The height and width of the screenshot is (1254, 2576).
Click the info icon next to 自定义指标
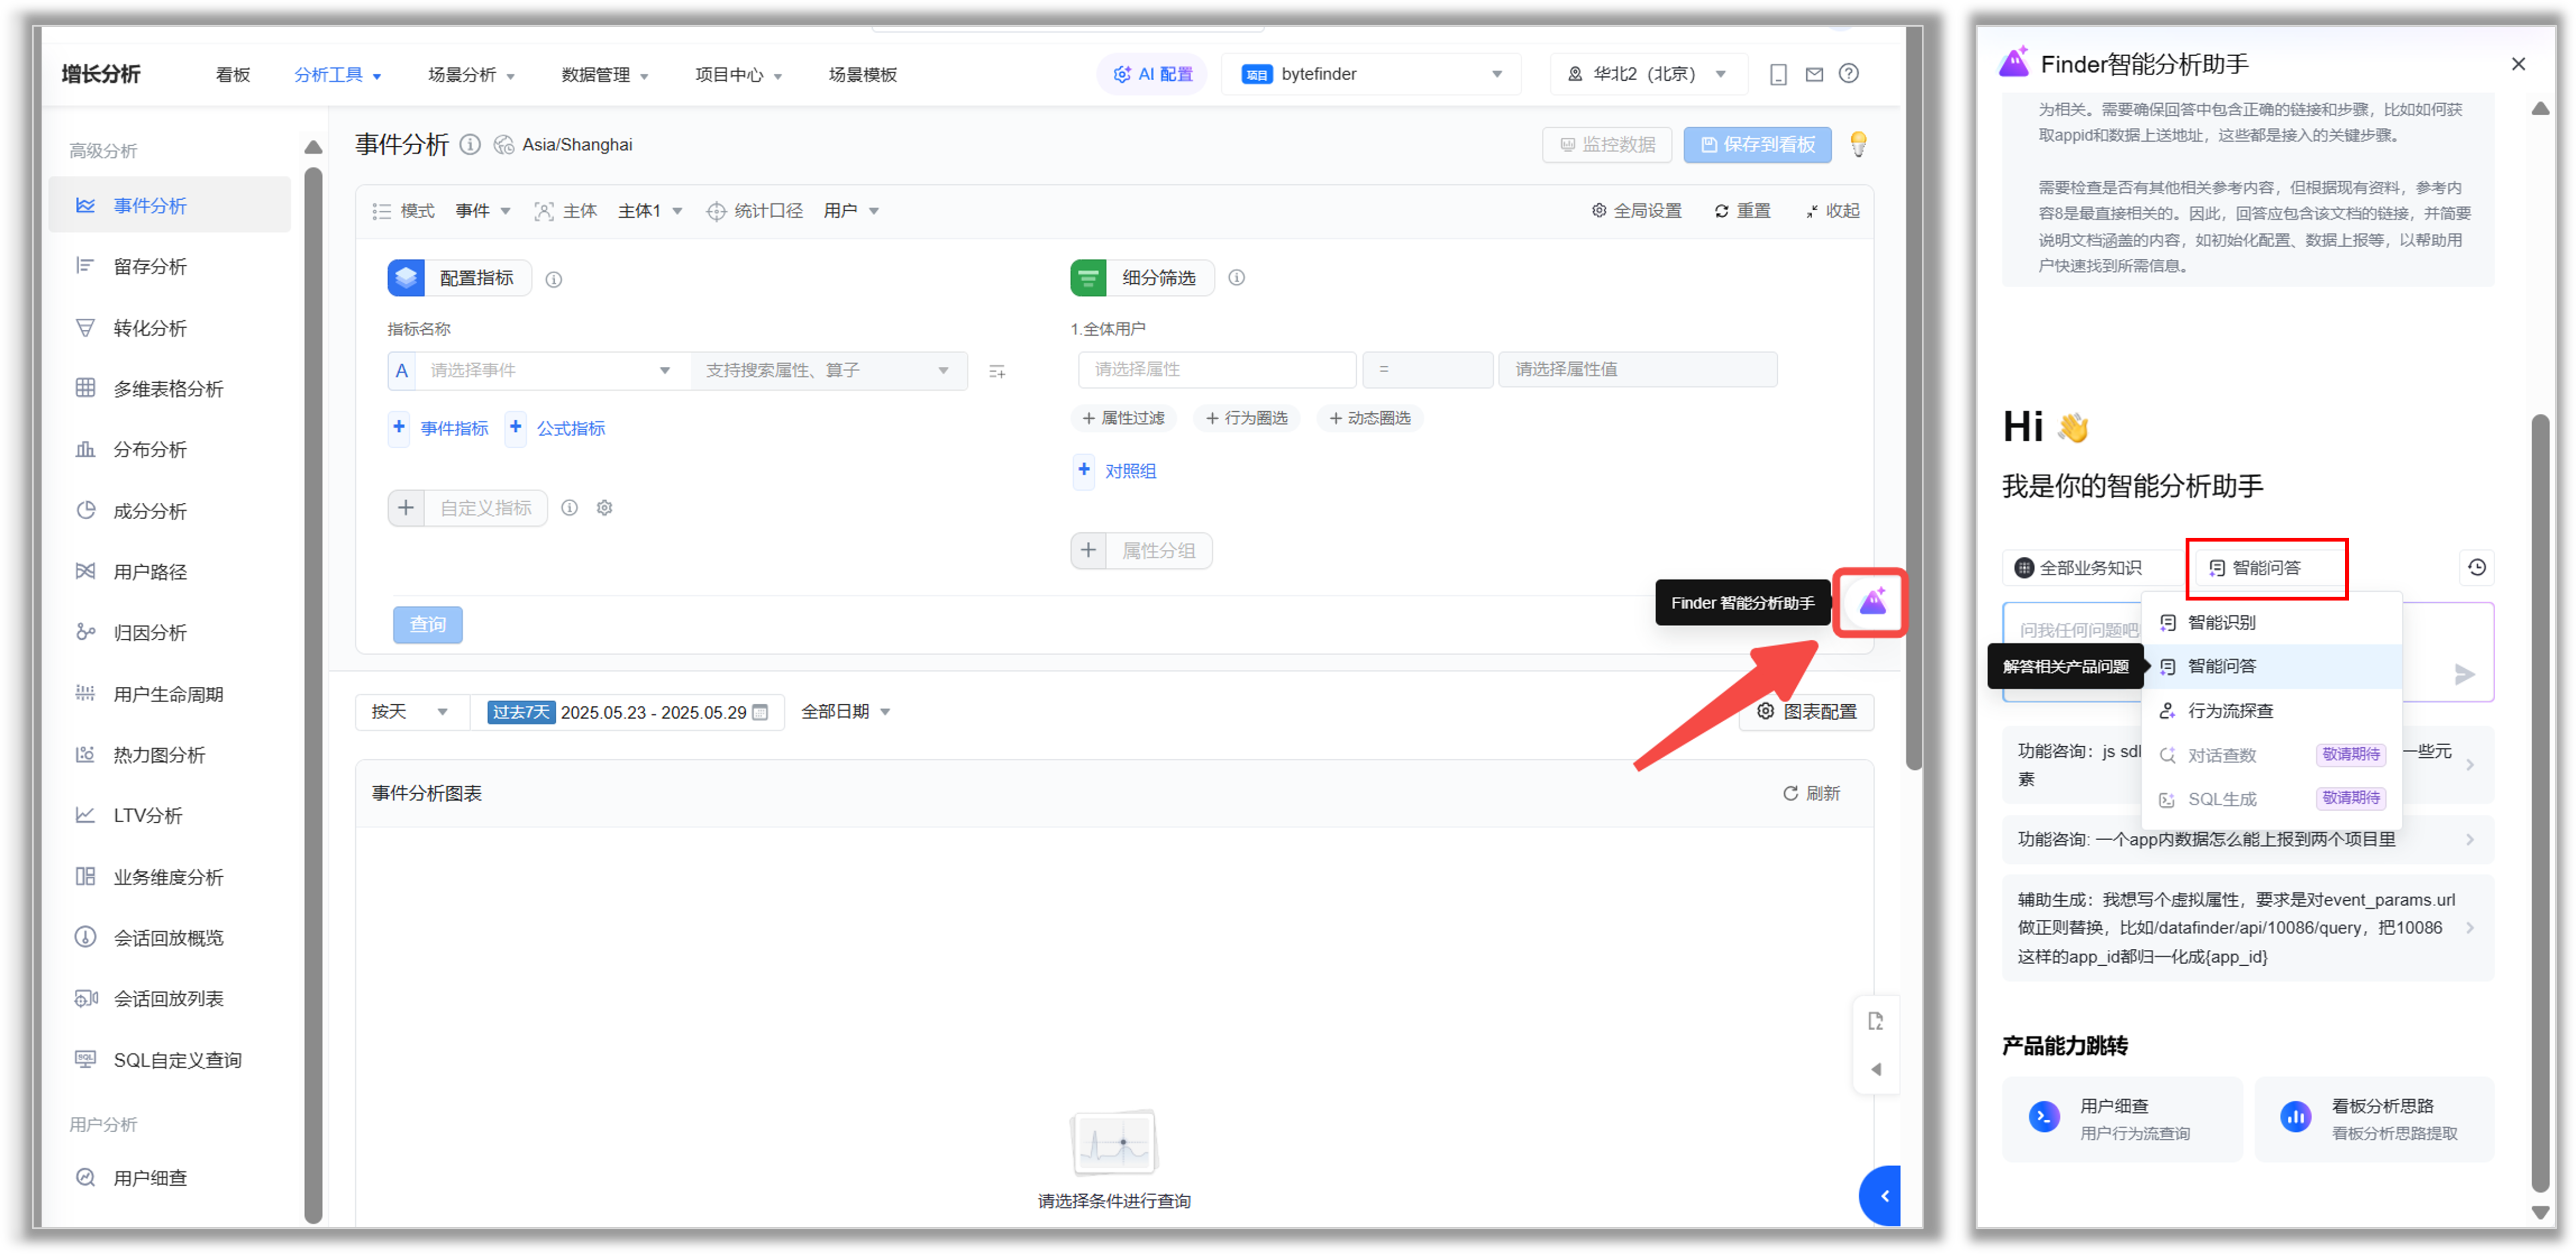[x=569, y=508]
